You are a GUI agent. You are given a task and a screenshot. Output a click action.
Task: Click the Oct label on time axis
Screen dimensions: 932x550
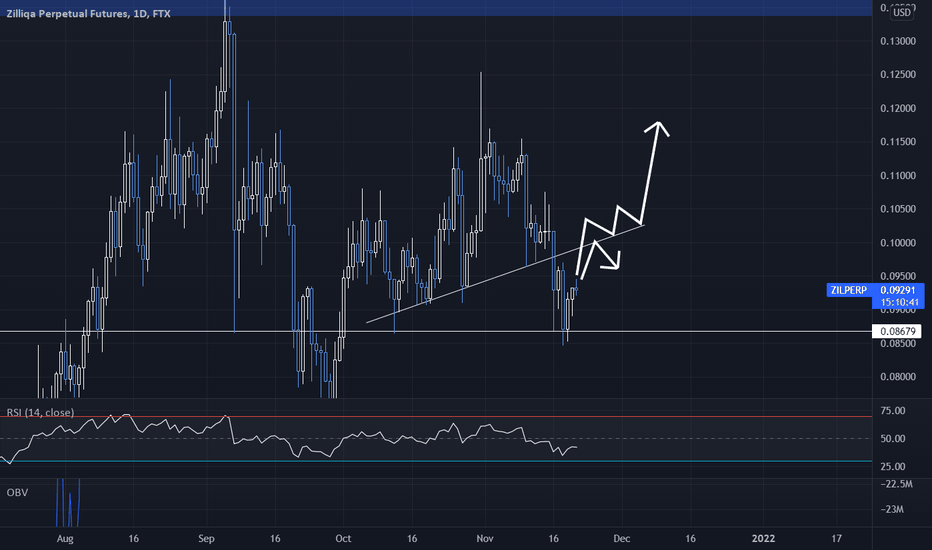click(343, 539)
